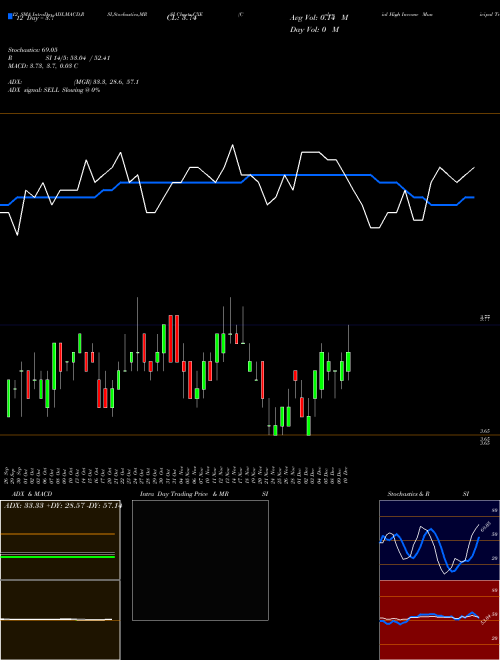This screenshot has width=500, height=660.
Task: Click the last green candlestick on the chart
Action: (348, 362)
